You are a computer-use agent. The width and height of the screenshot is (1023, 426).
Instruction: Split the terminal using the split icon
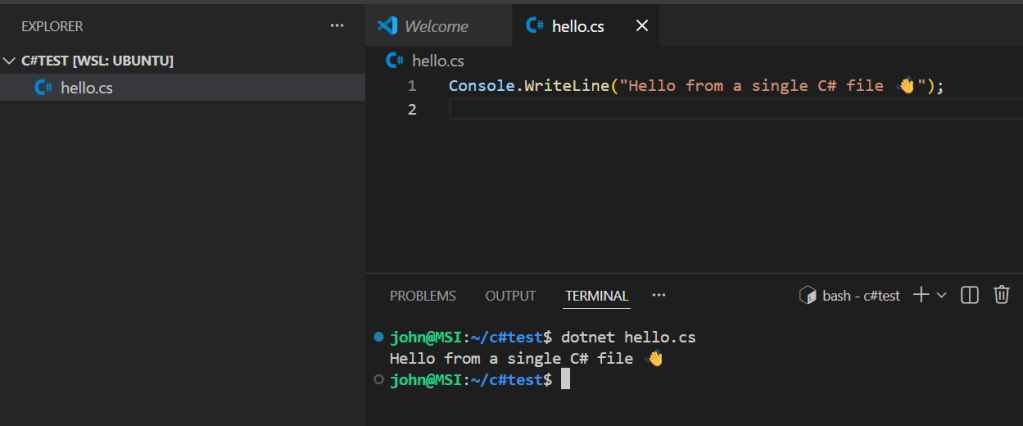tap(969, 295)
